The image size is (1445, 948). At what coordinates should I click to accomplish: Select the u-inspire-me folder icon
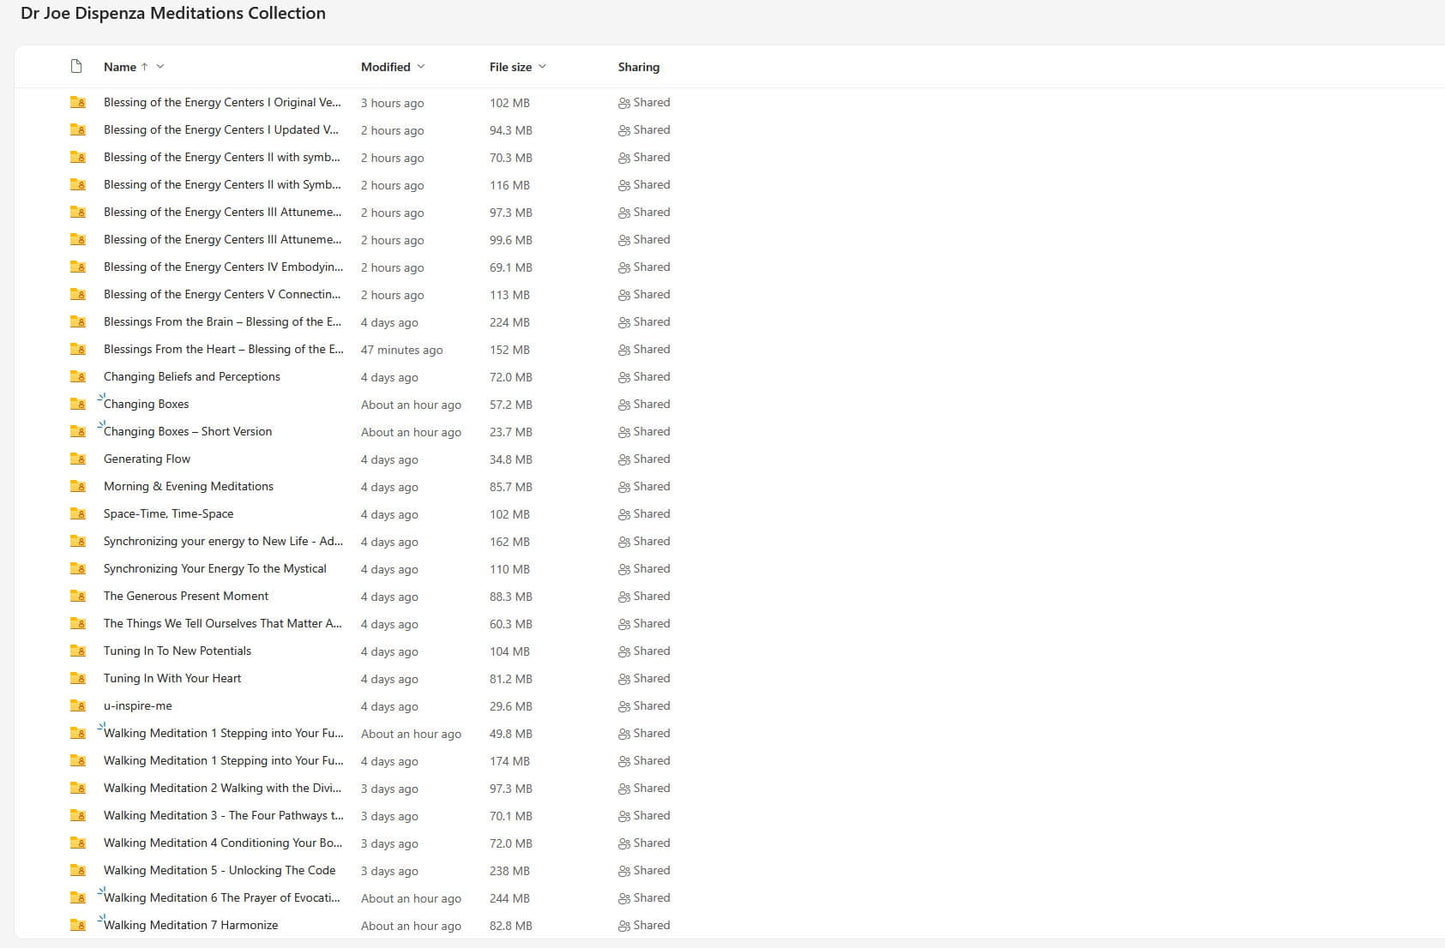[x=78, y=706]
